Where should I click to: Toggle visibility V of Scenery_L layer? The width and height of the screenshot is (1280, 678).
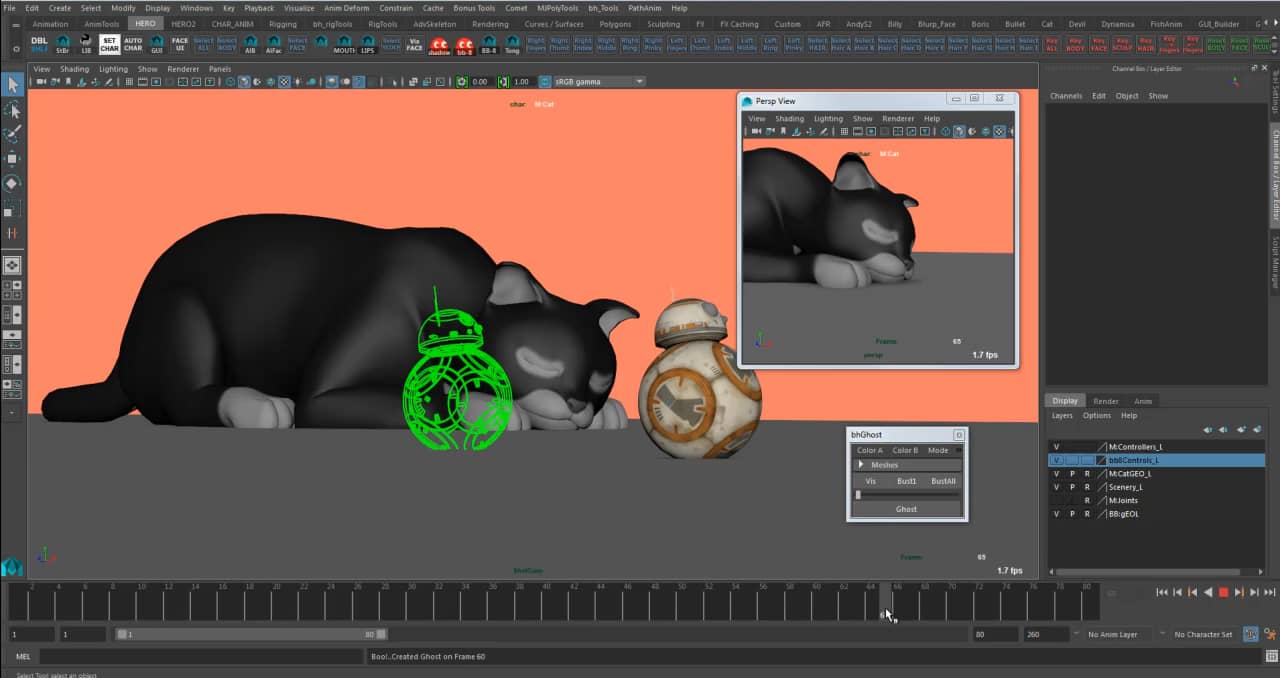pyautogui.click(x=1056, y=487)
